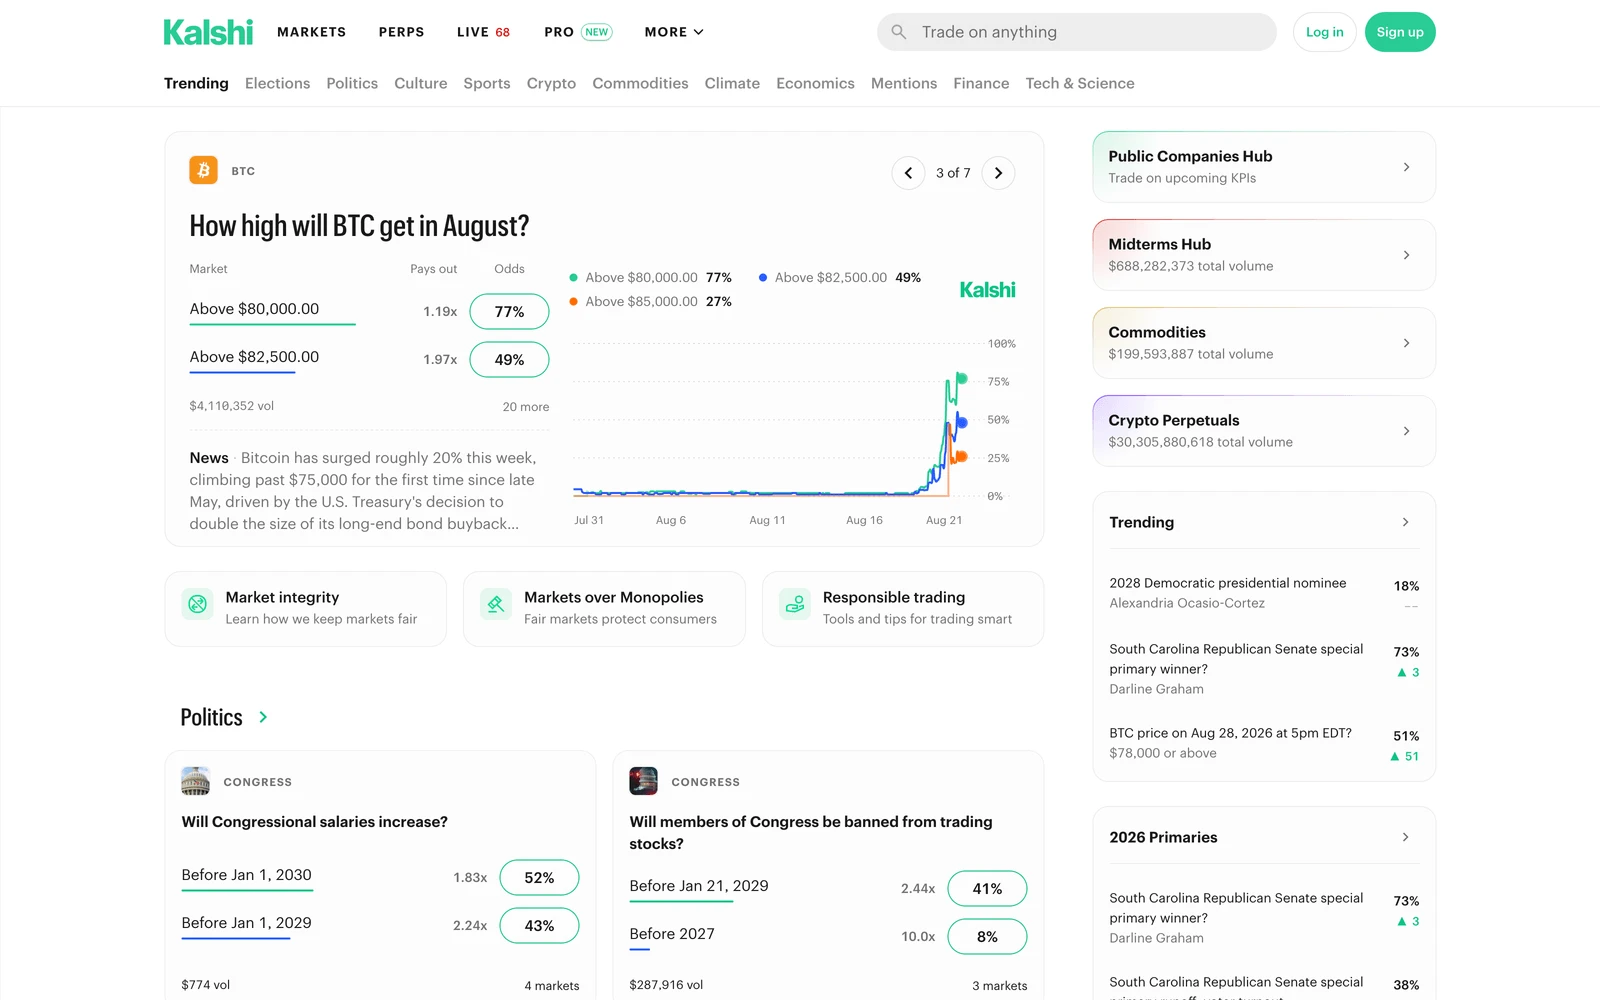Select the Tech & Science tab
Viewport: 1600px width, 1000px height.
1080,83
